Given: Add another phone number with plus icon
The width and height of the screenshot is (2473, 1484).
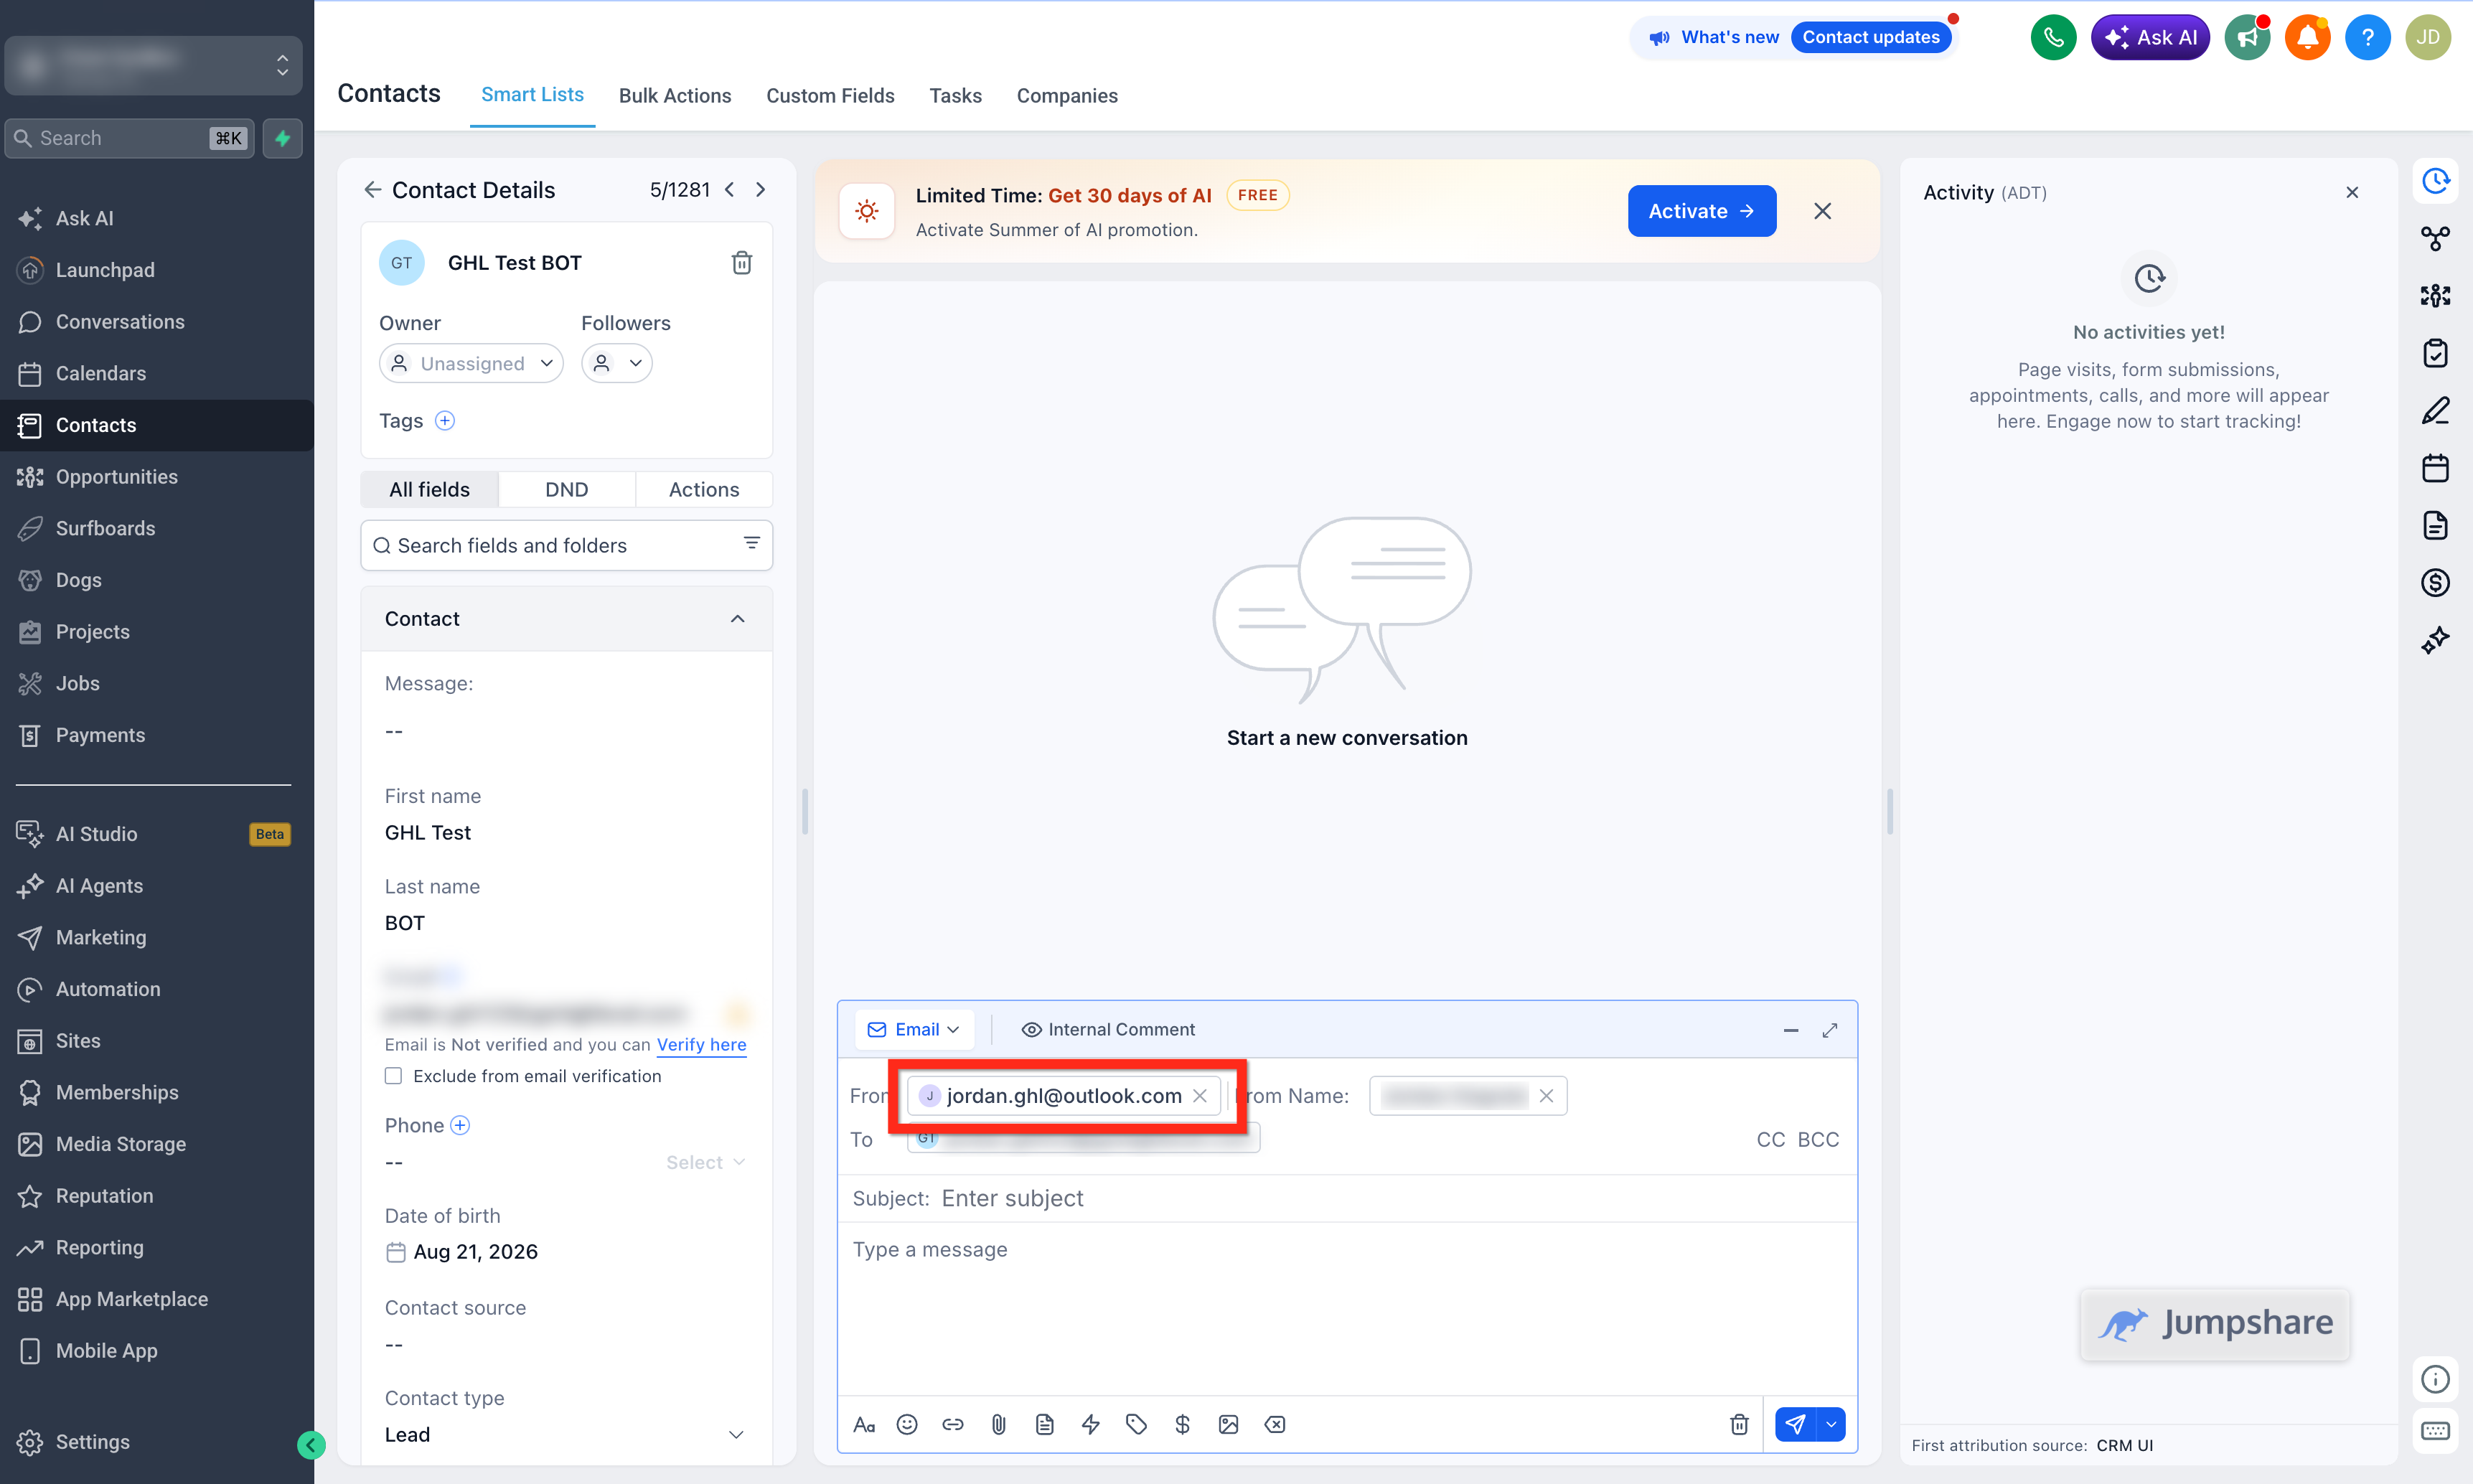Looking at the screenshot, I should coord(460,1125).
